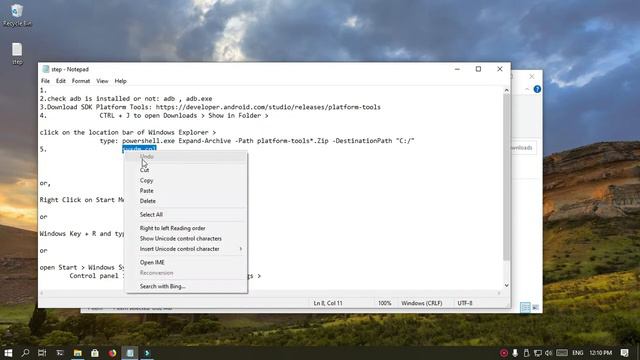Close the Explorer window behind Notepad
This screenshot has width=640, height=360.
[x=531, y=76]
